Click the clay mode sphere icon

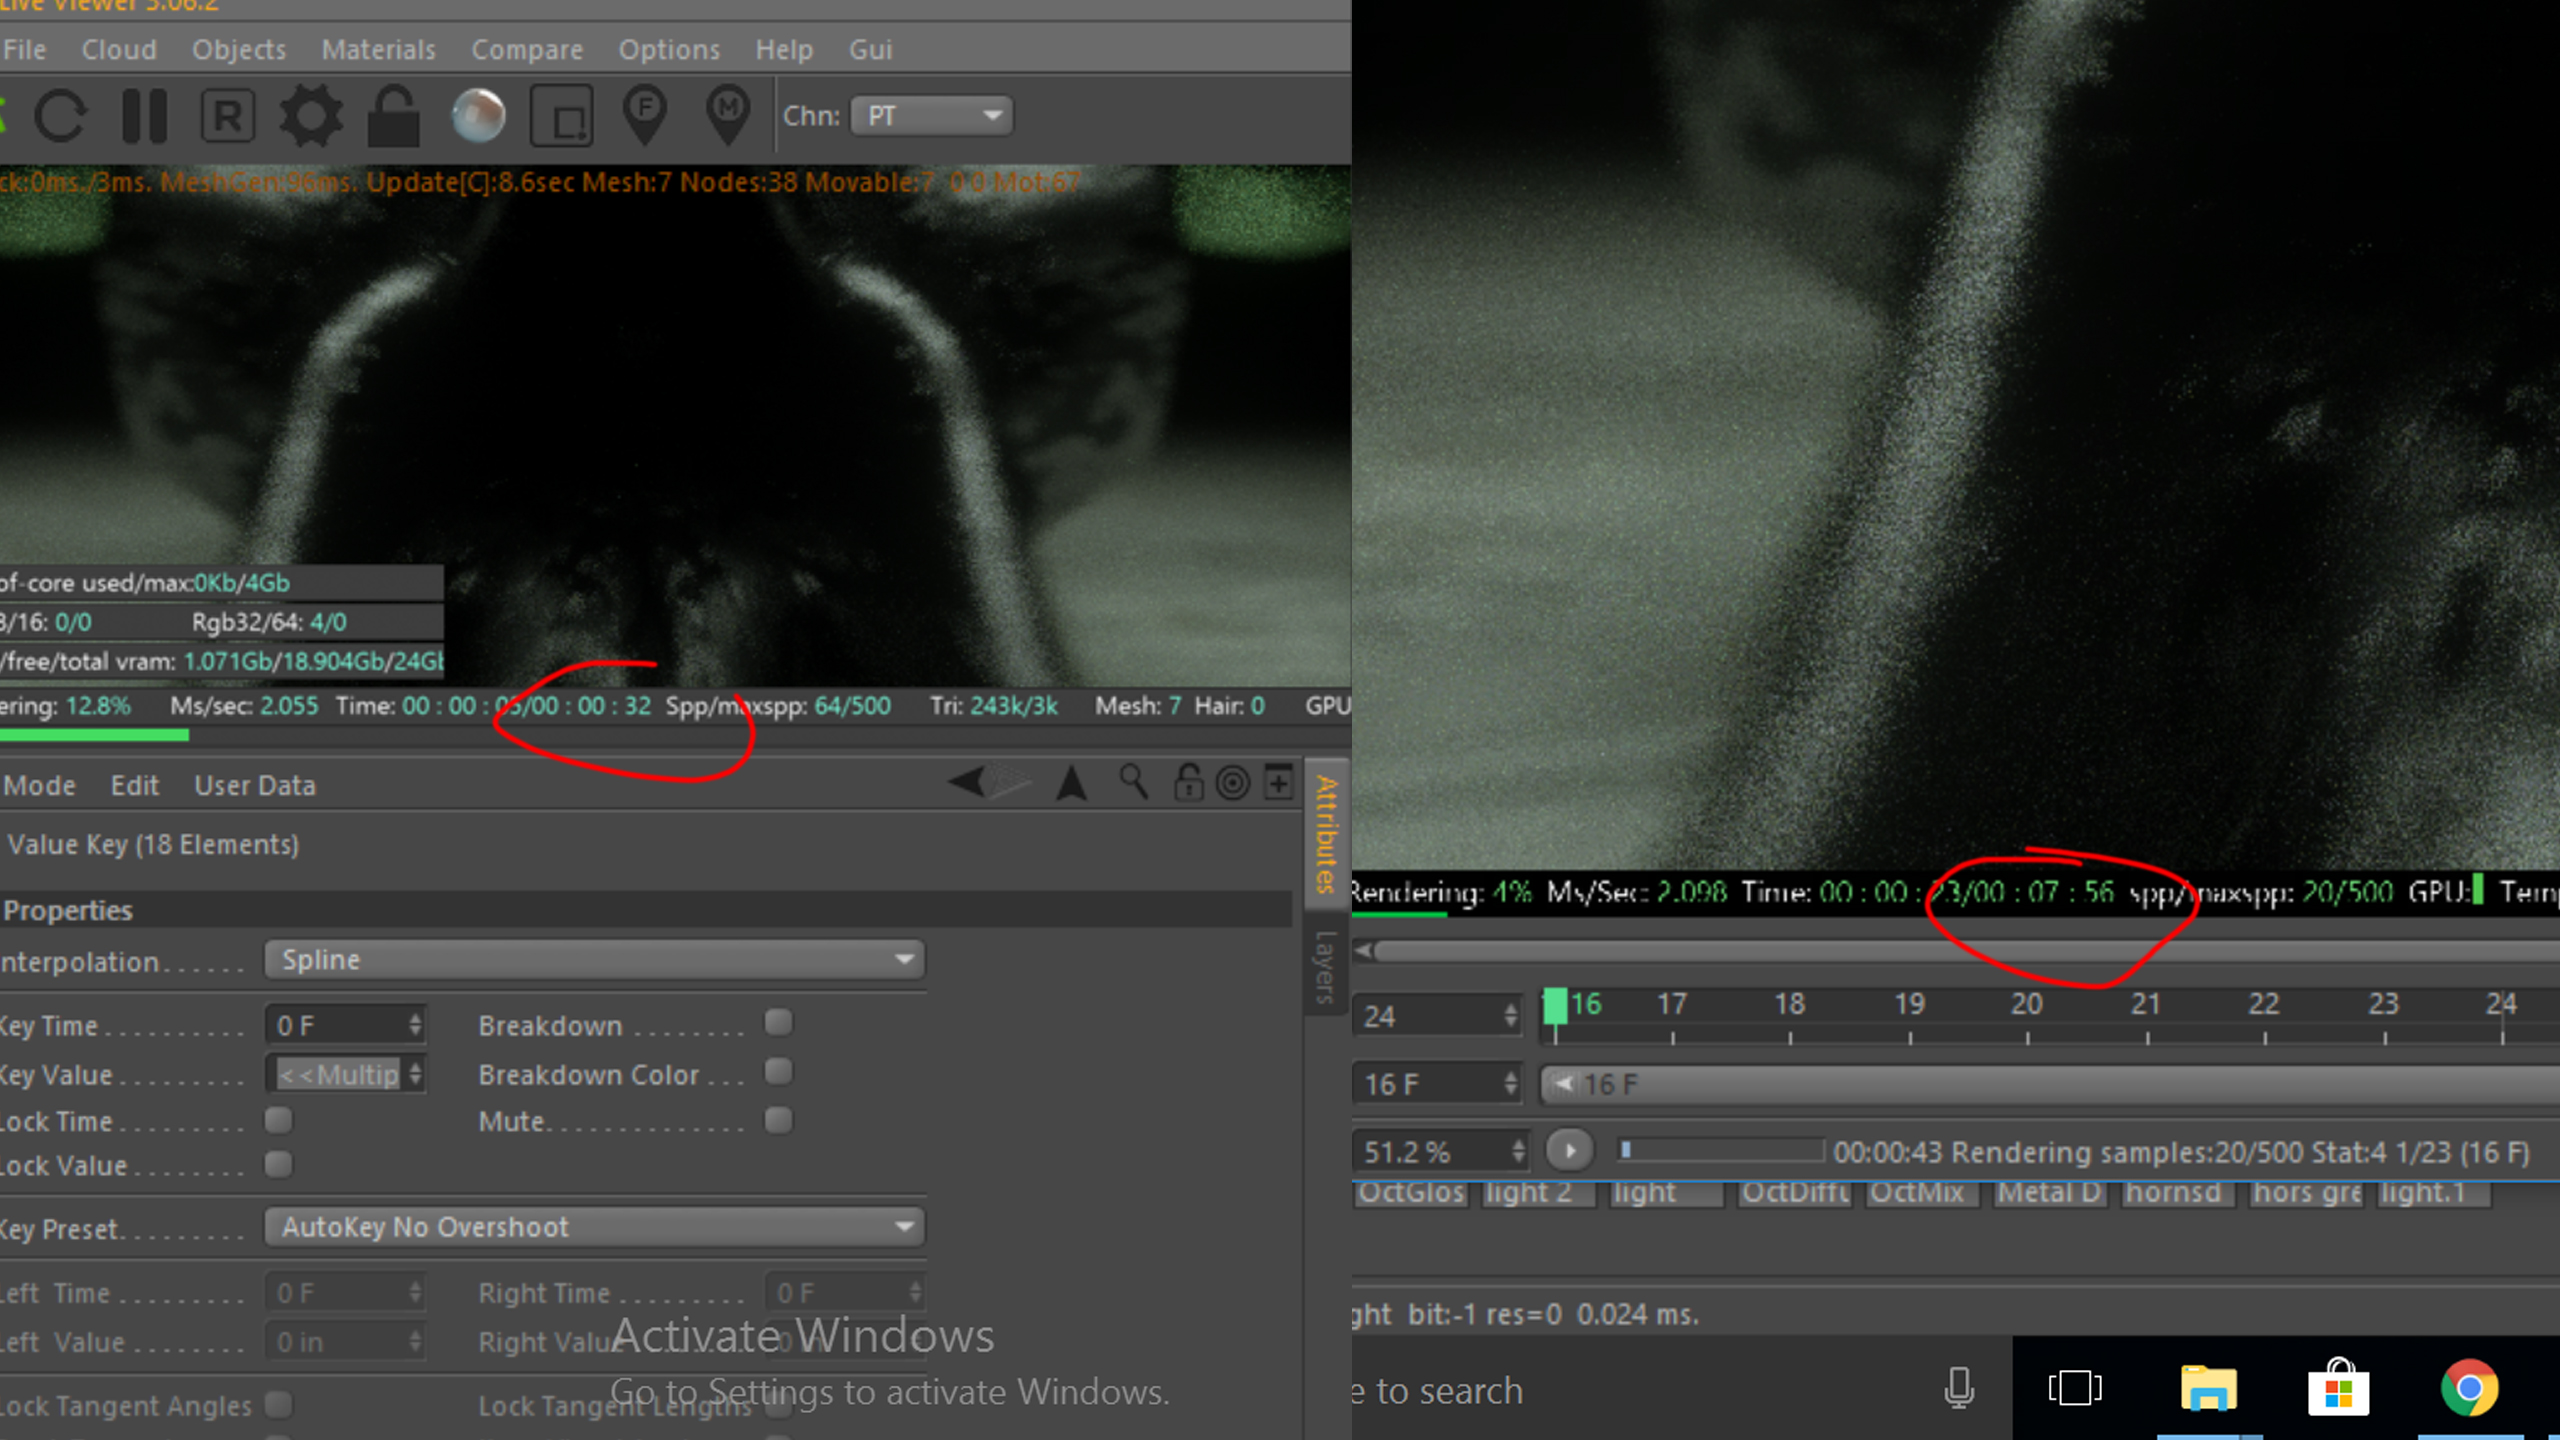[x=478, y=116]
